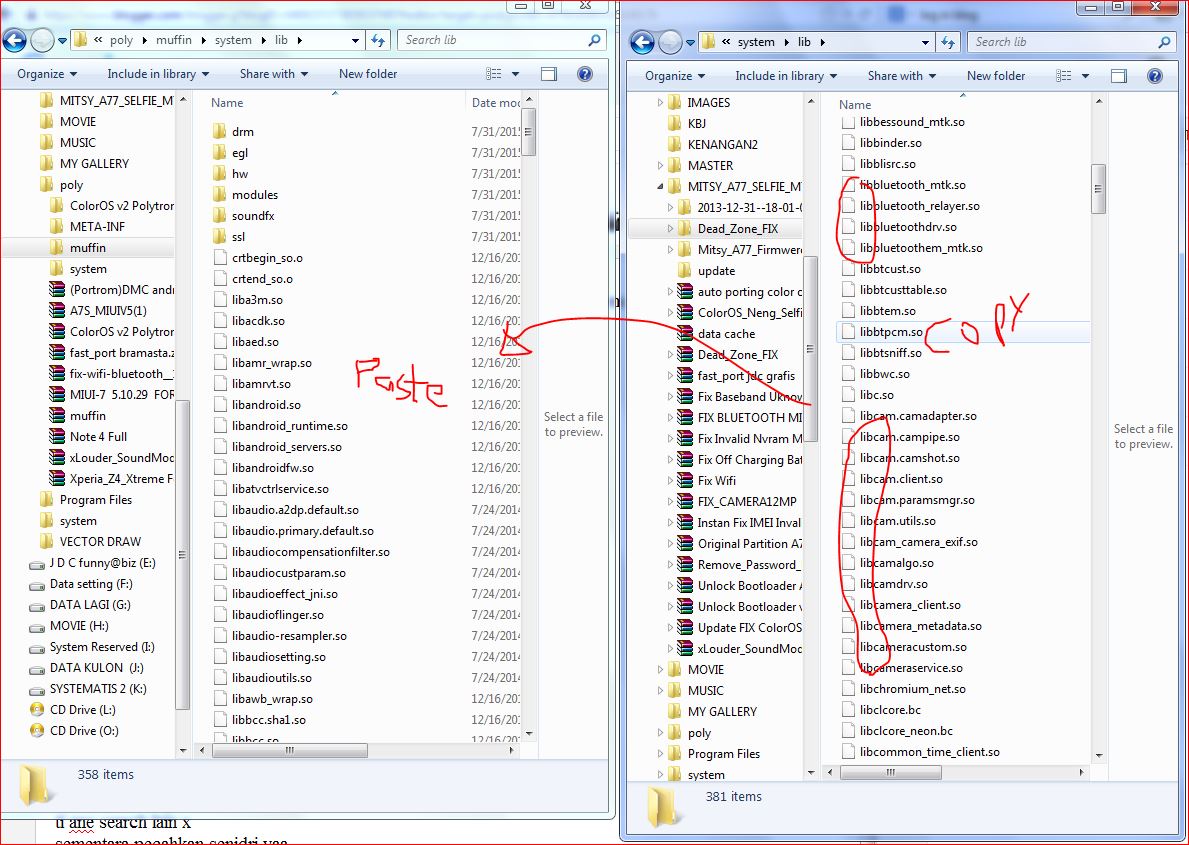Image resolution: width=1189 pixels, height=845 pixels.
Task: Expand MASTER folder in right tree
Action: [x=660, y=165]
